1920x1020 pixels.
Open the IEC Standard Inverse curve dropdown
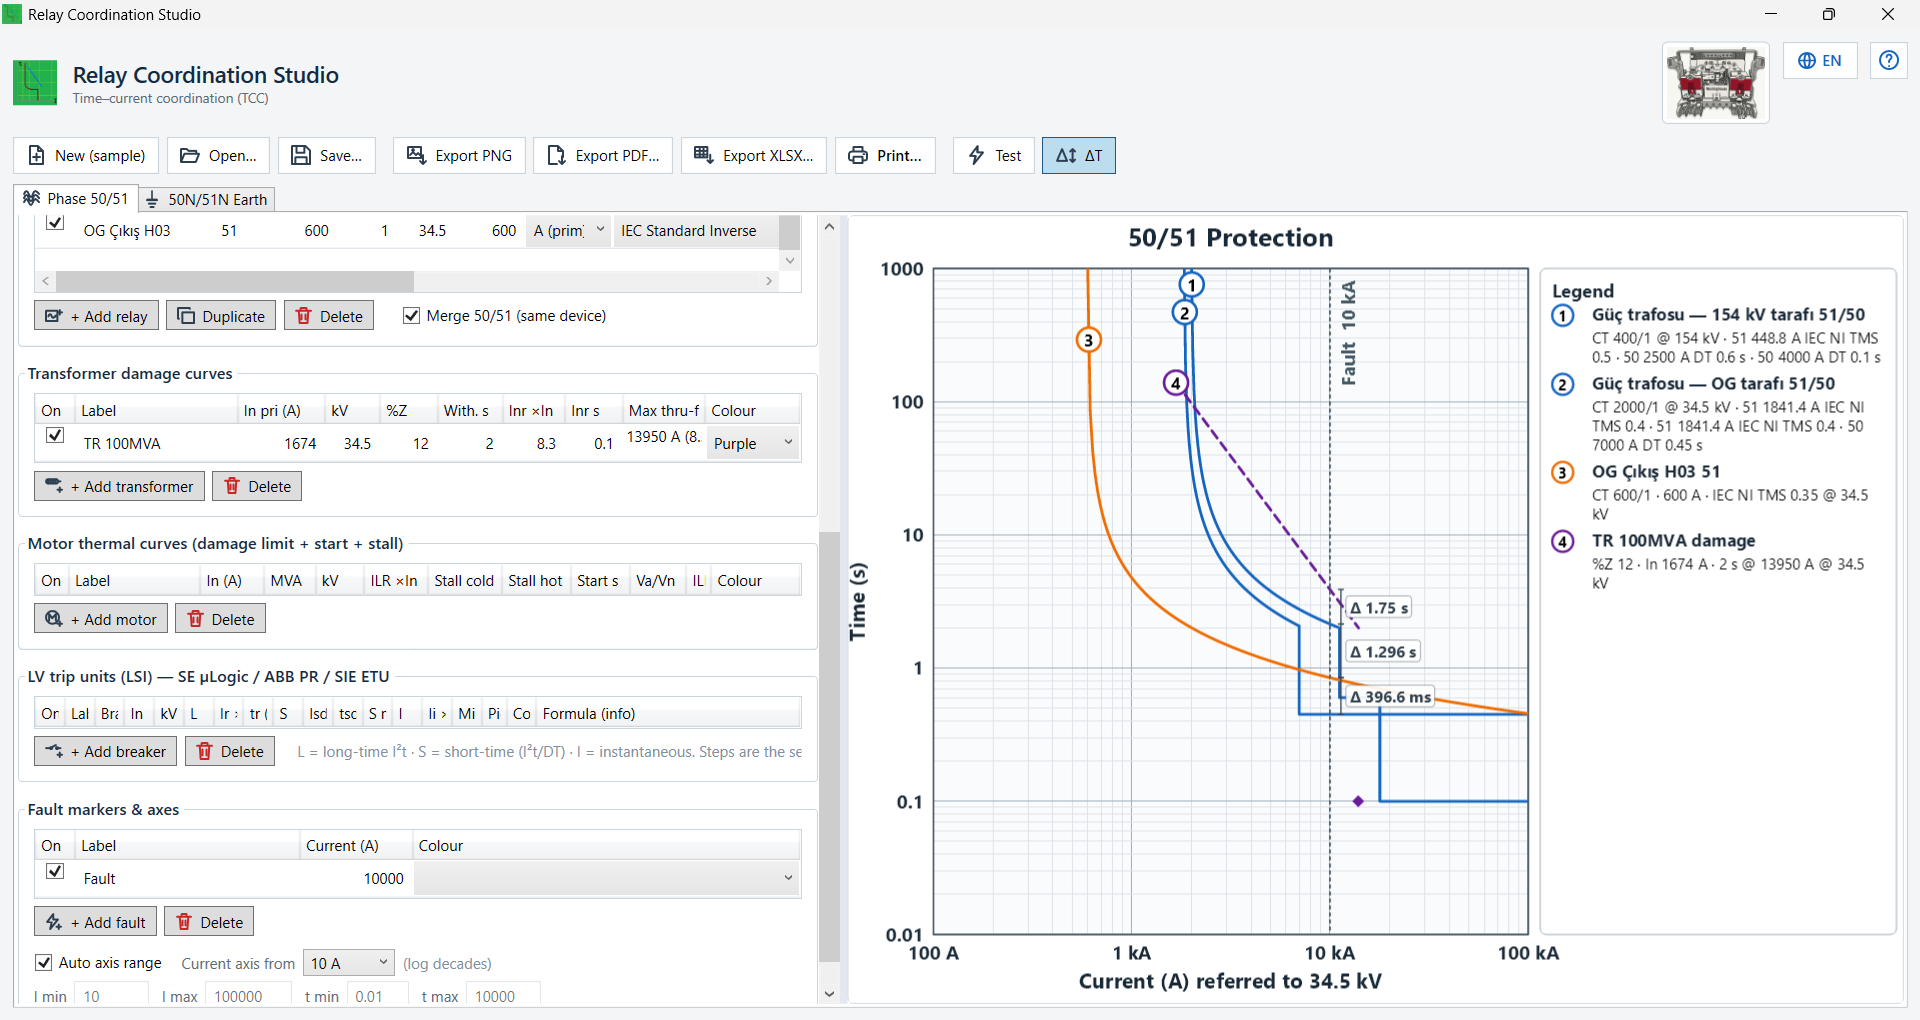pyautogui.click(x=695, y=231)
